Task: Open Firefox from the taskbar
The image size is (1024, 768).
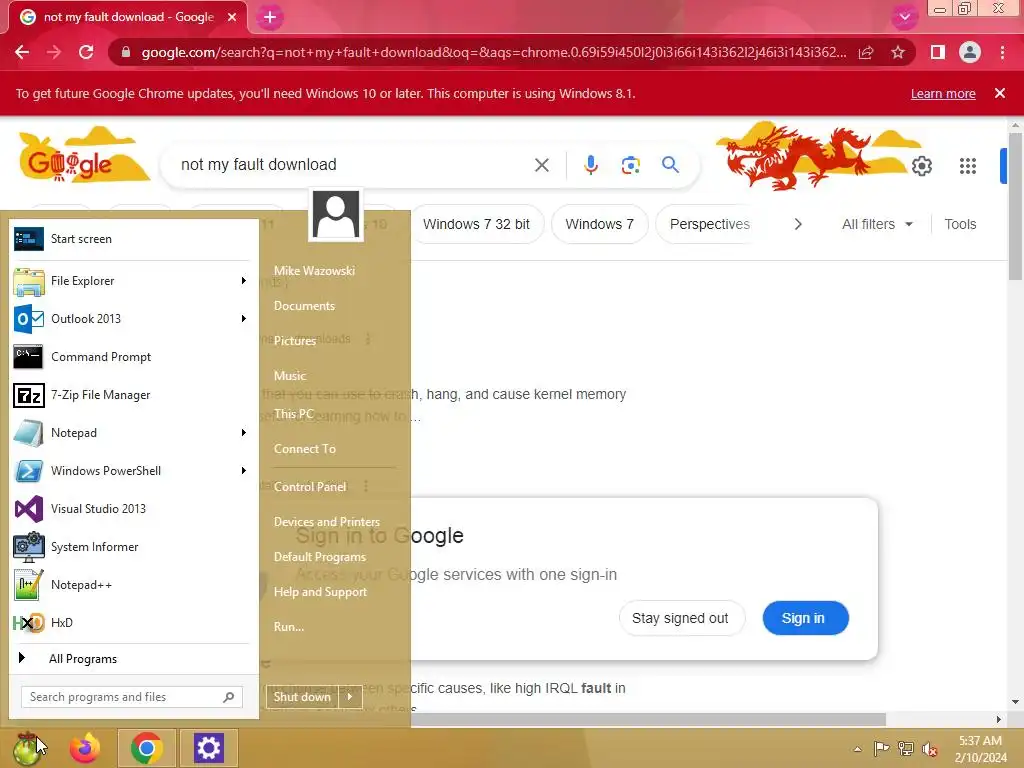Action: [85, 748]
